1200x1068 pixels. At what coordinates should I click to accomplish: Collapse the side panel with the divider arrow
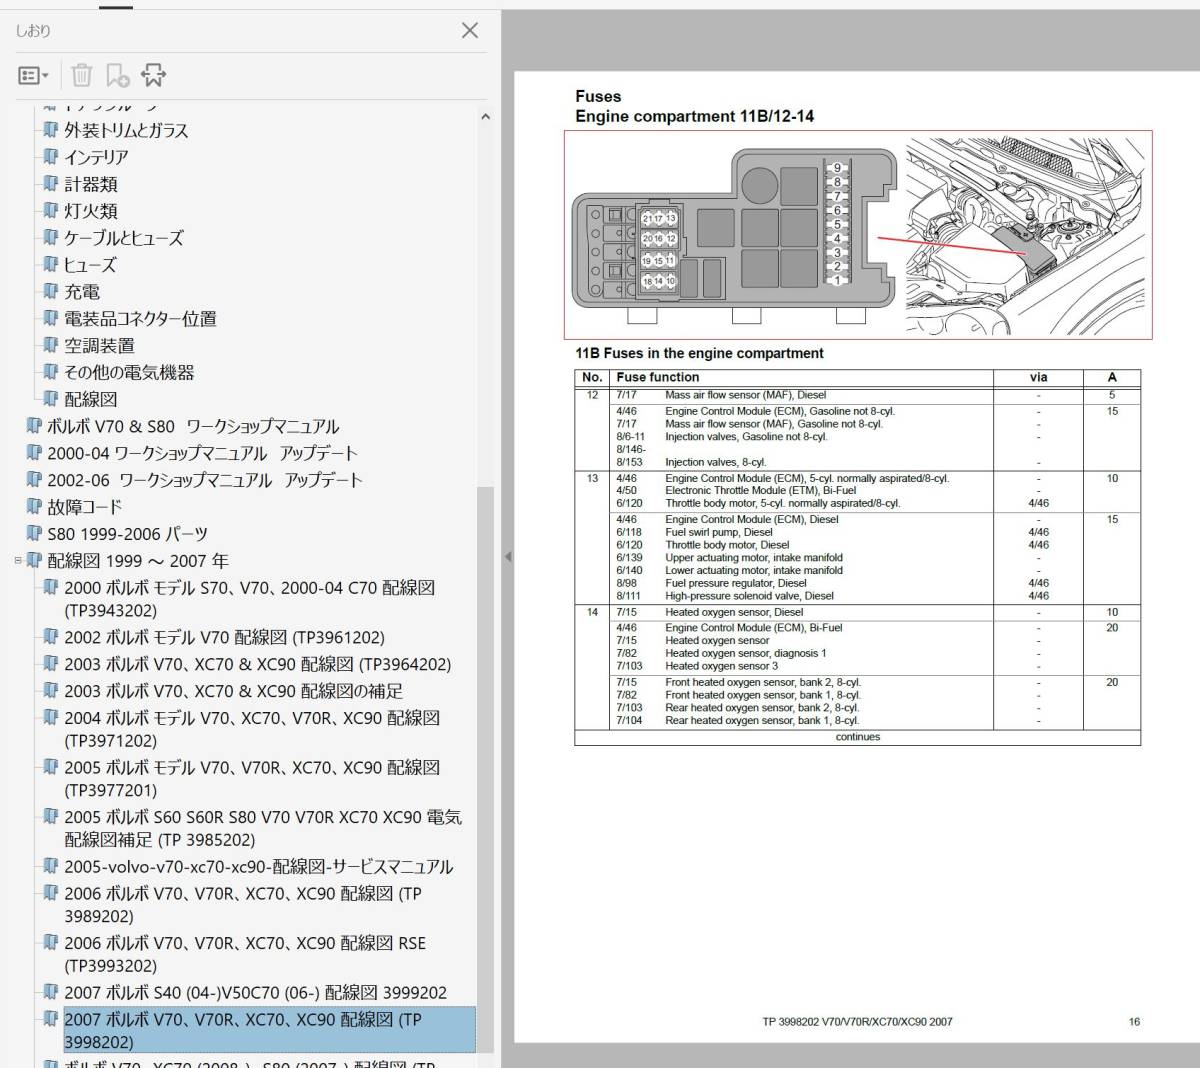click(507, 557)
